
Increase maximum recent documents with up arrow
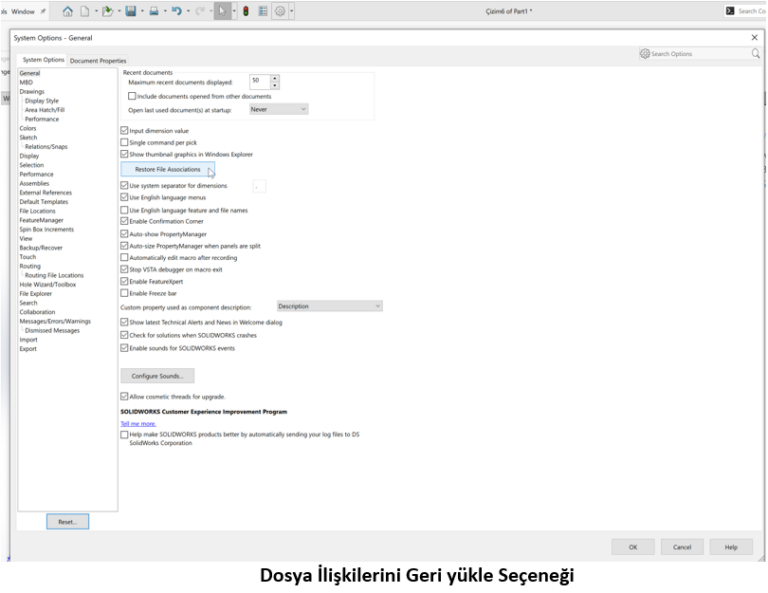point(275,78)
